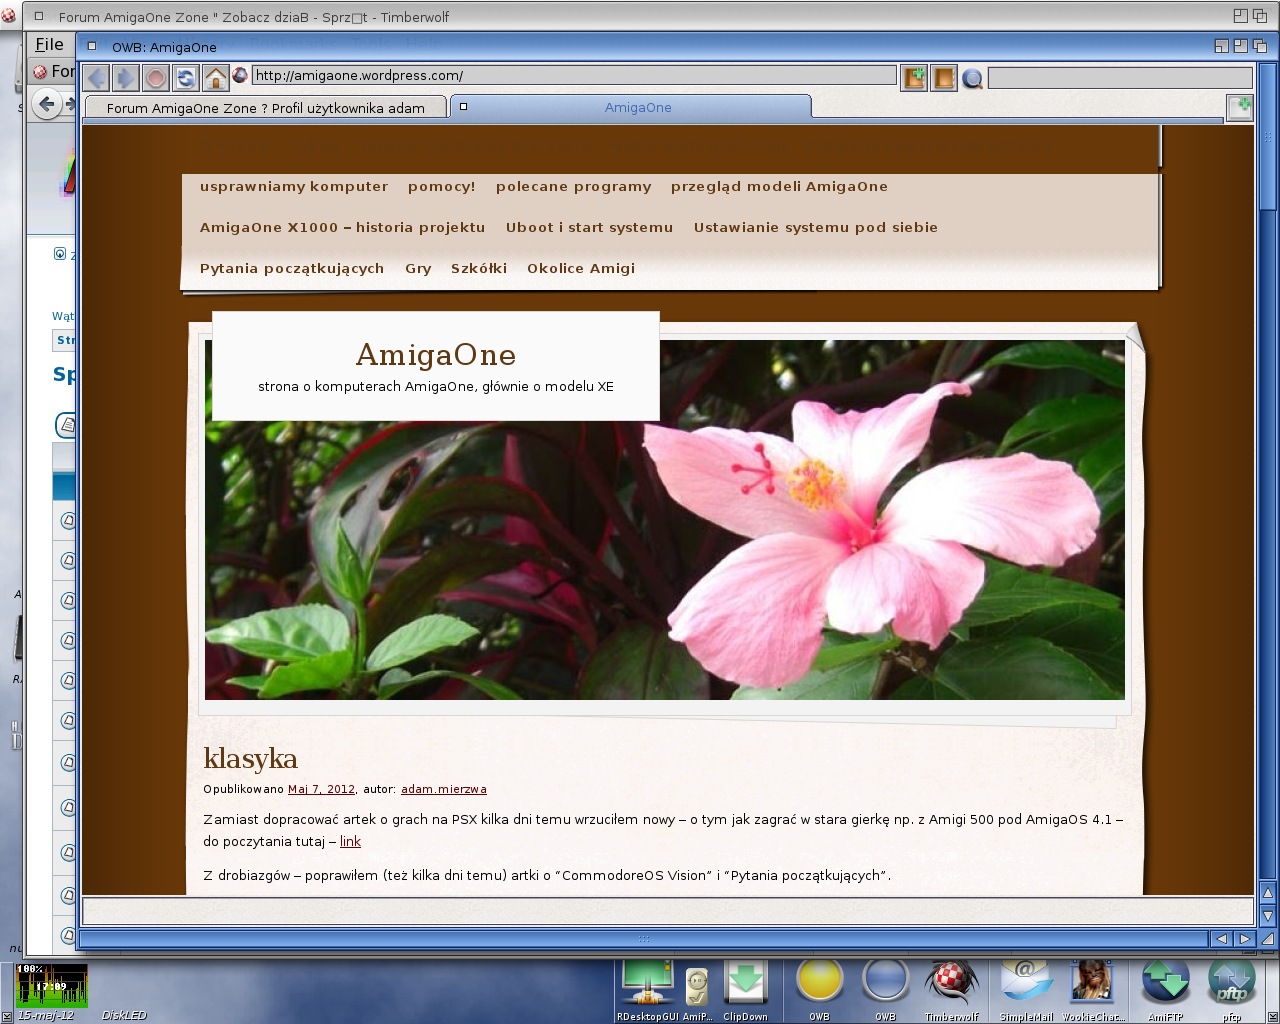The width and height of the screenshot is (1280, 1024).
Task: Click horizontal scrollbar right arrow
Action: pos(1244,939)
